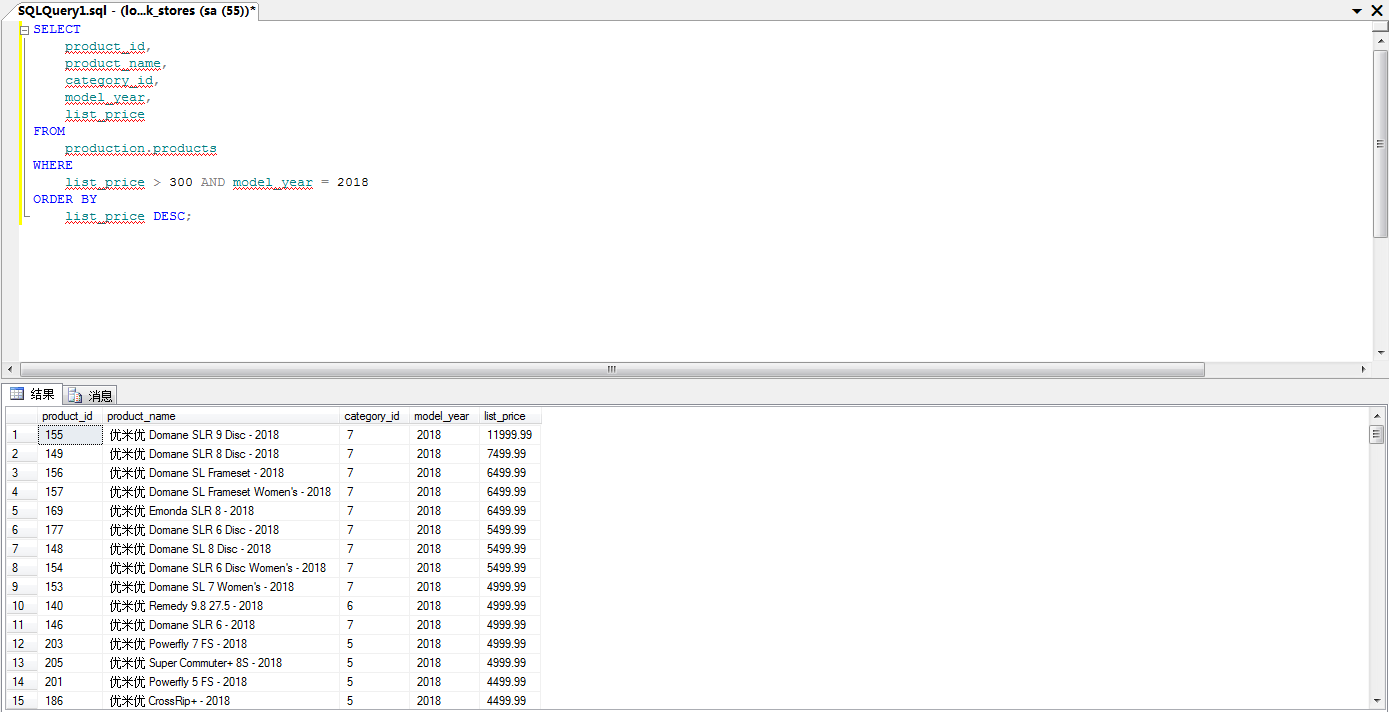Viewport: 1389px width, 712px height.
Task: Click cell 'Remedy 9.8 27.5 - 2018'
Action: tap(222, 606)
